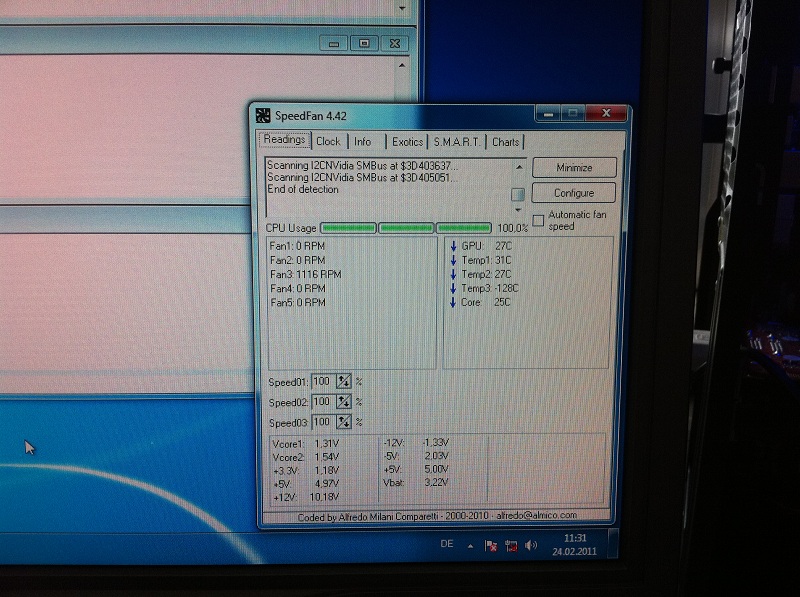Click the Speed02 up/down stepper
800x597 pixels.
click(x=344, y=402)
